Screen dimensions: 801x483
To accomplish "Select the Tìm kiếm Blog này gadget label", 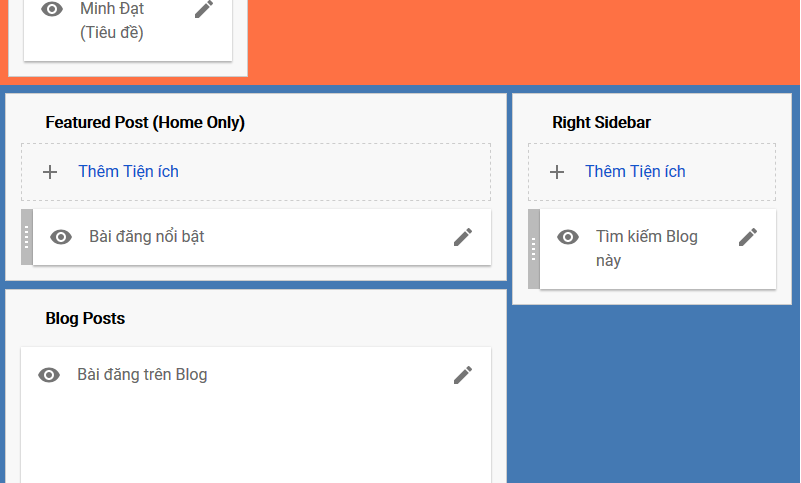I will [x=647, y=248].
